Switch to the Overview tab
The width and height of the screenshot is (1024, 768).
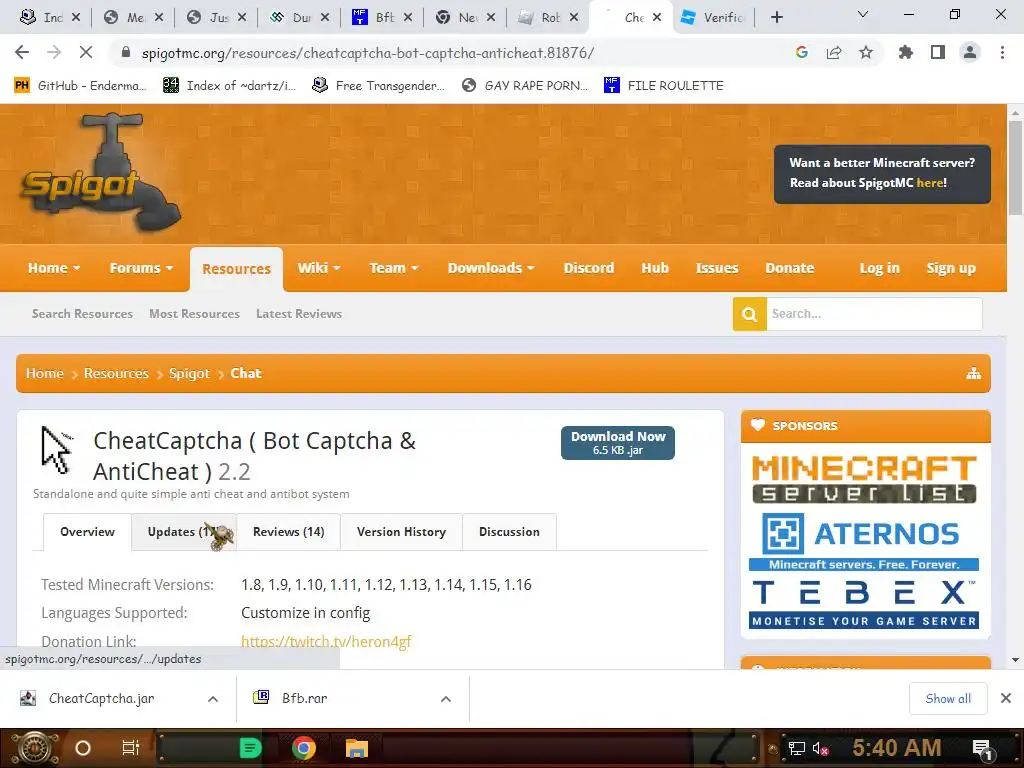click(x=88, y=532)
